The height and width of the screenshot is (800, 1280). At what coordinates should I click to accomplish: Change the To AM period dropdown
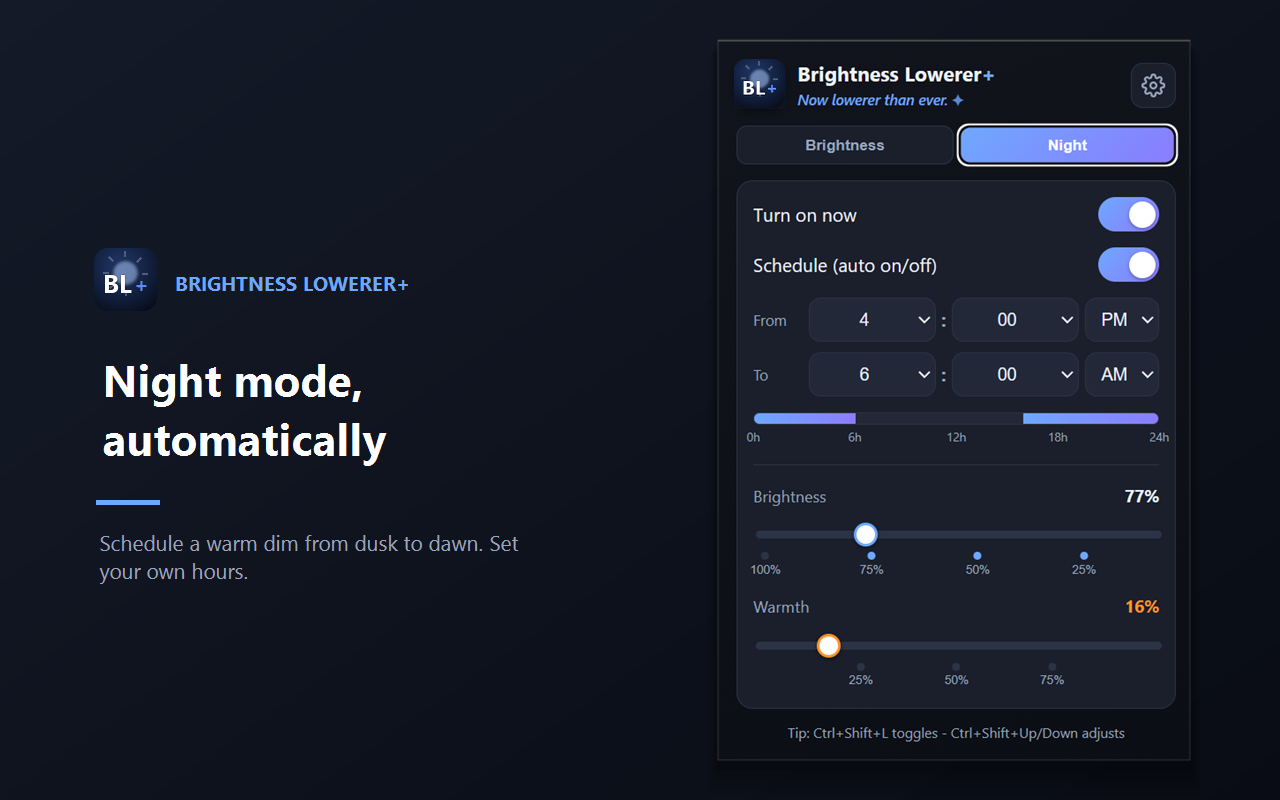[1122, 375]
